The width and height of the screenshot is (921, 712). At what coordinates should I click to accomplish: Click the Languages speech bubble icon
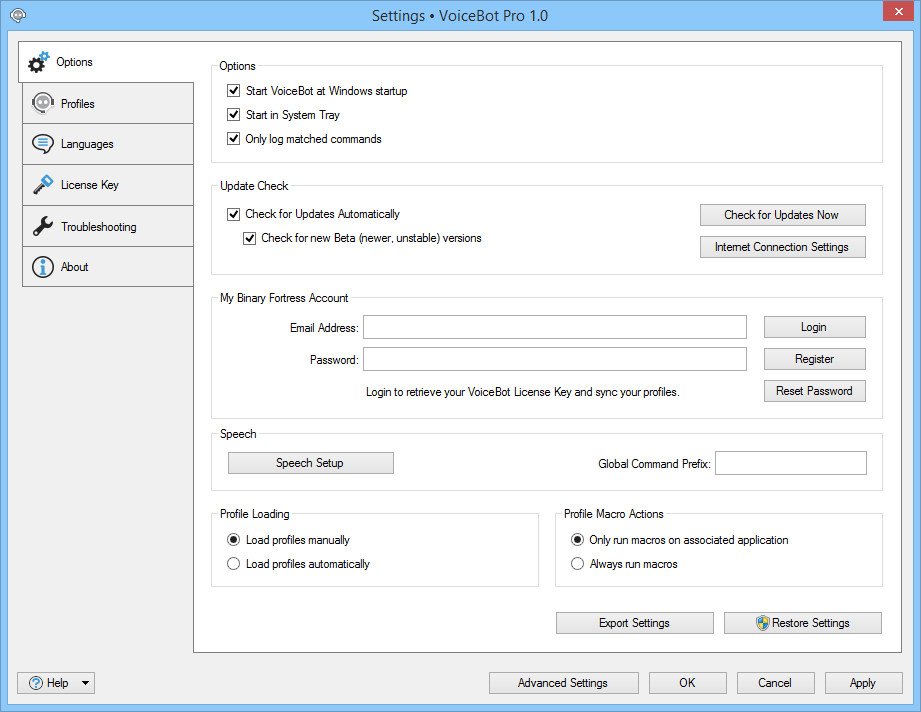42,144
